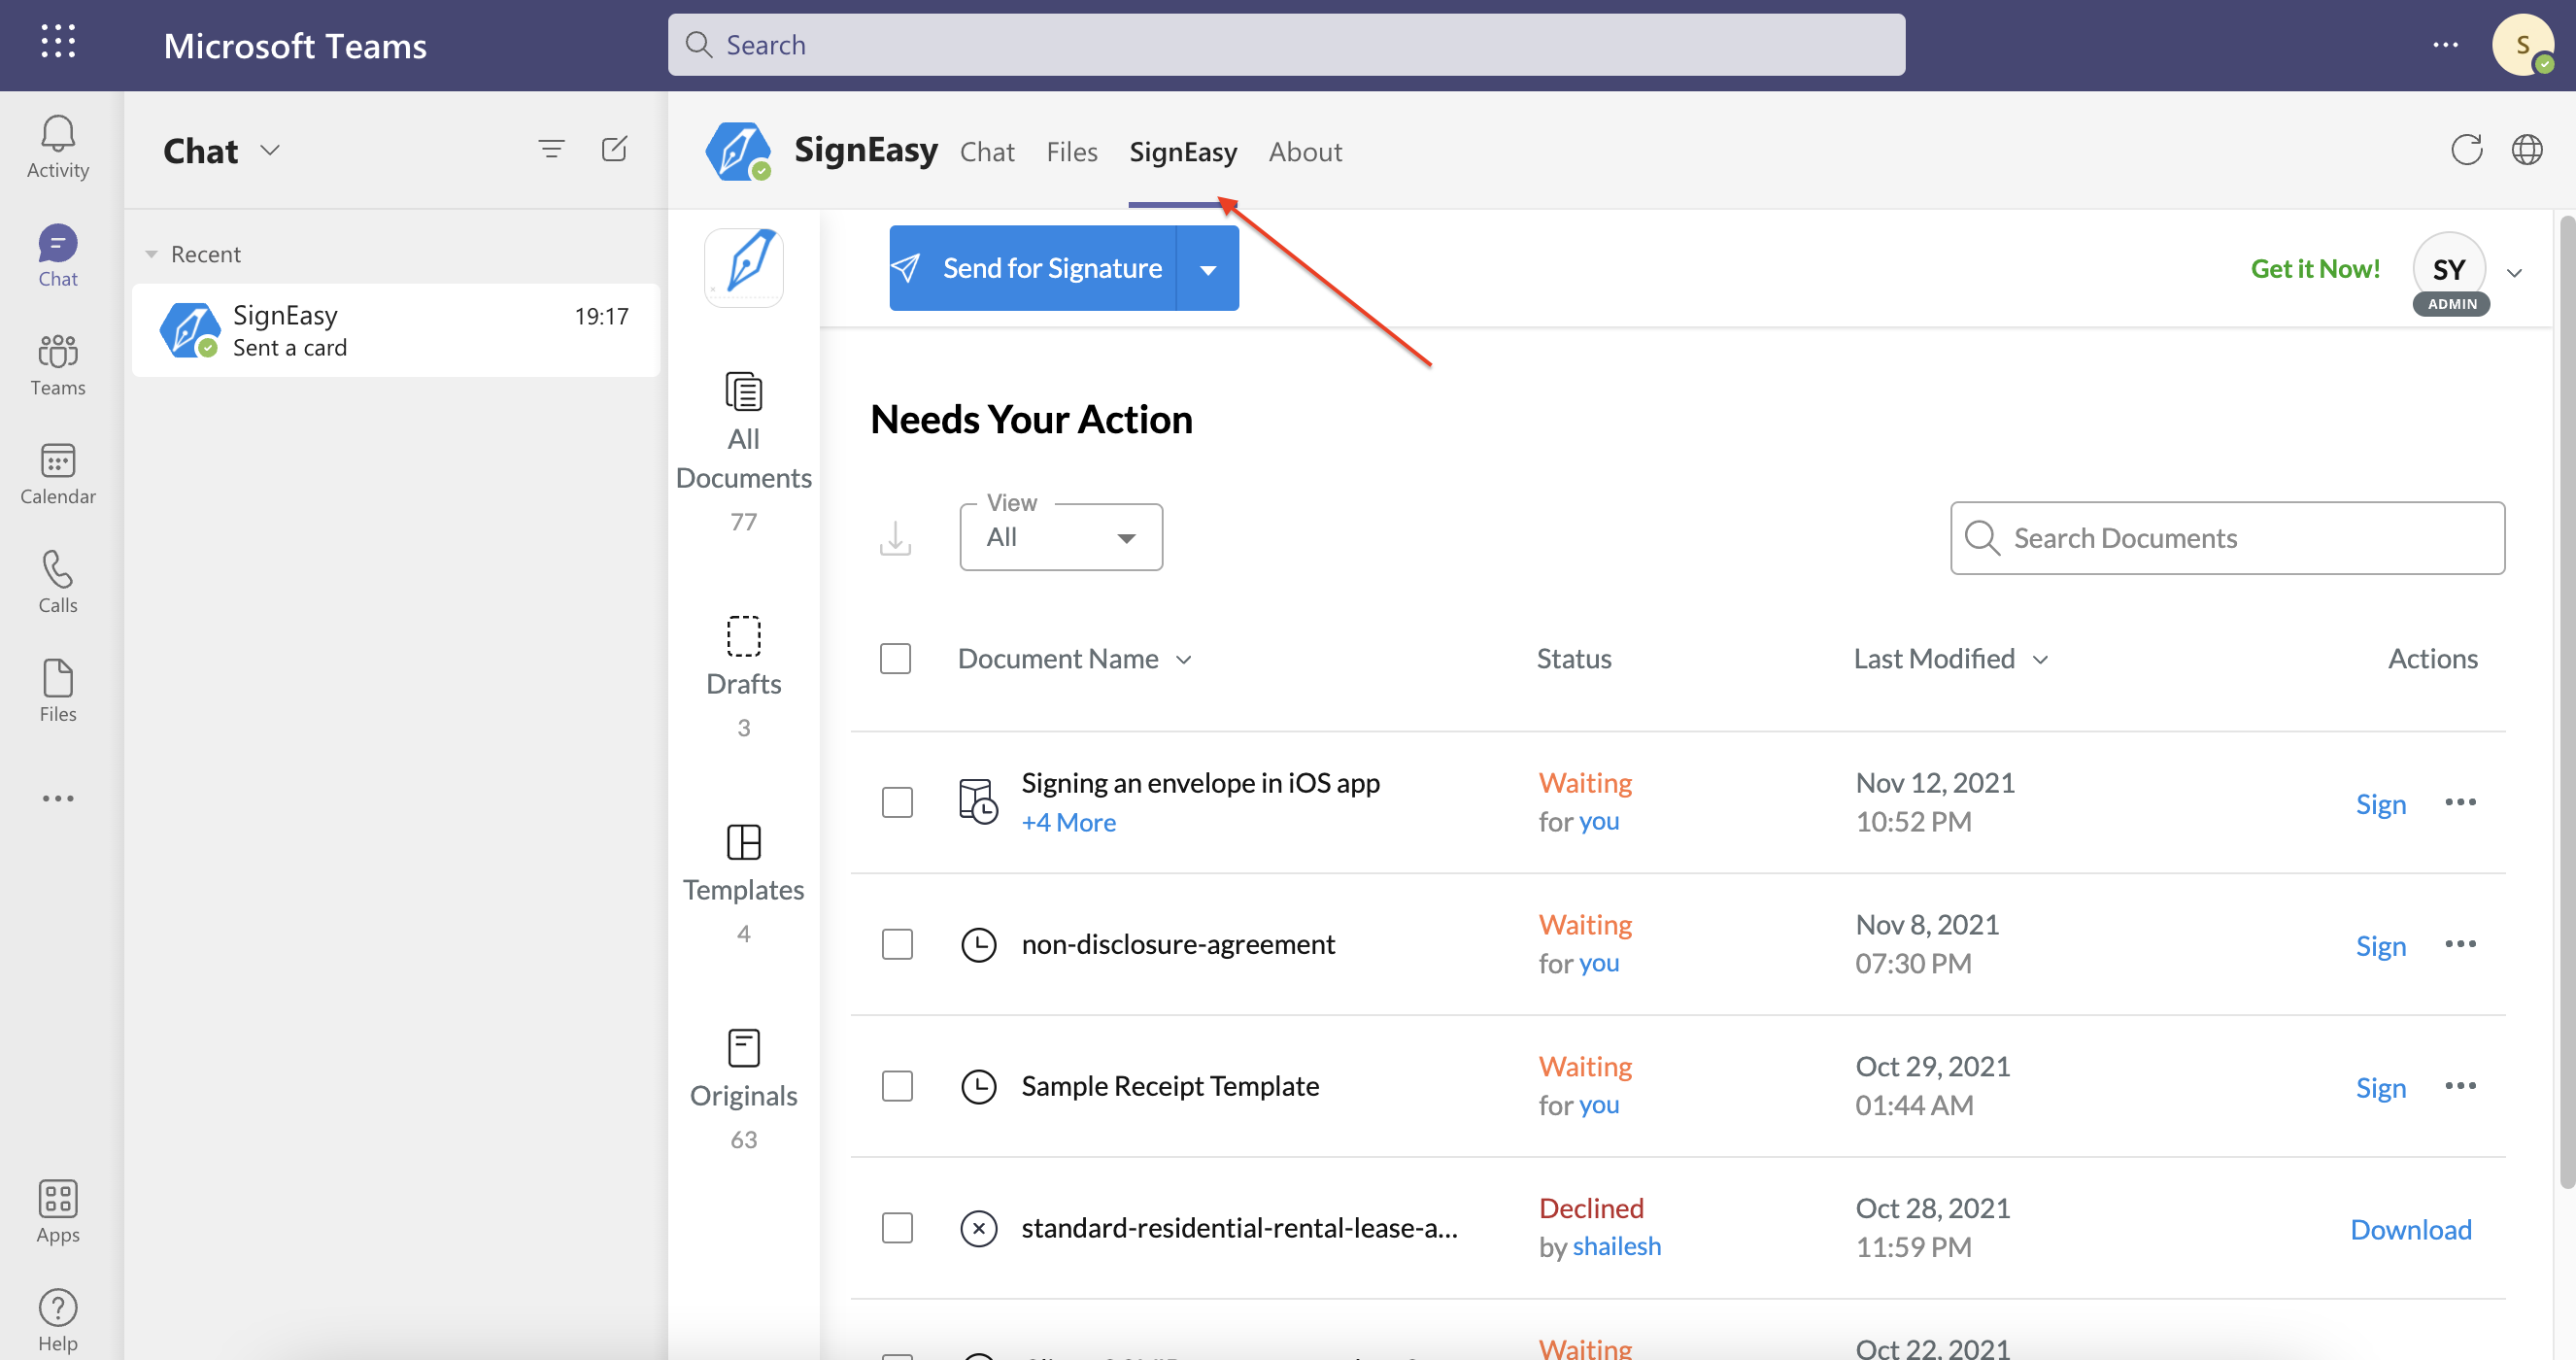Check the Sample Receipt Template row

[x=897, y=1086]
